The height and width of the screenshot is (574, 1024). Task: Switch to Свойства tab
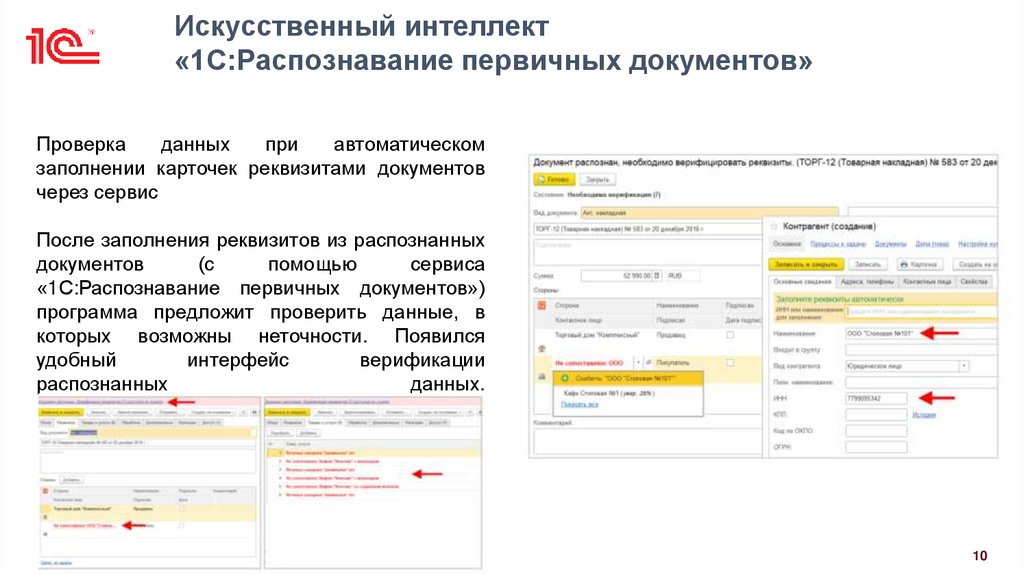click(x=974, y=281)
